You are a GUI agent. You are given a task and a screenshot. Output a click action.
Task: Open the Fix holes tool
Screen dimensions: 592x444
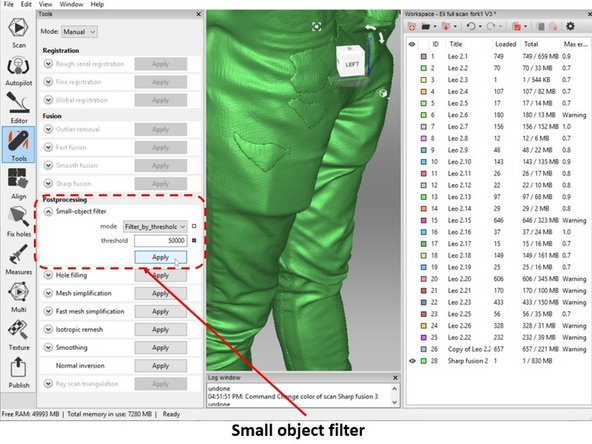[18, 221]
